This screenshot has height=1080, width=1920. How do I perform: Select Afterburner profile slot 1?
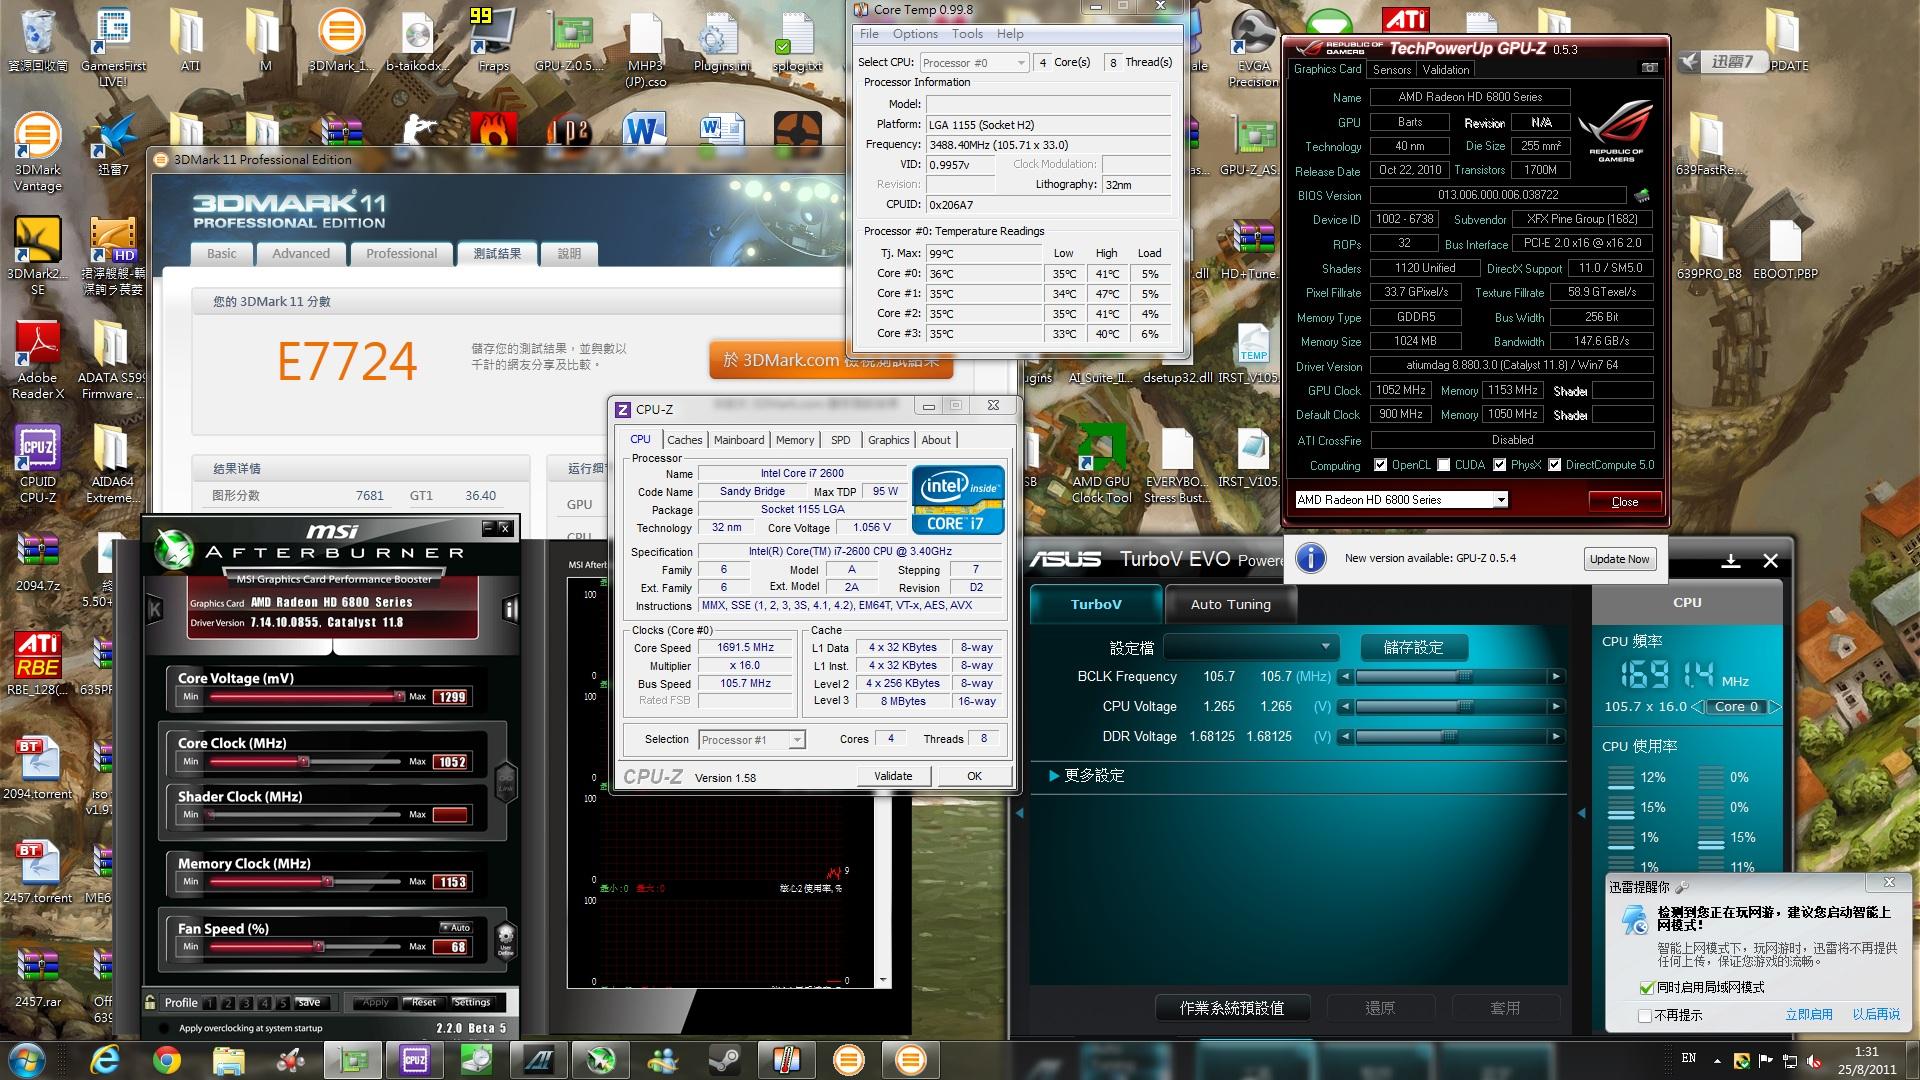coord(210,1002)
